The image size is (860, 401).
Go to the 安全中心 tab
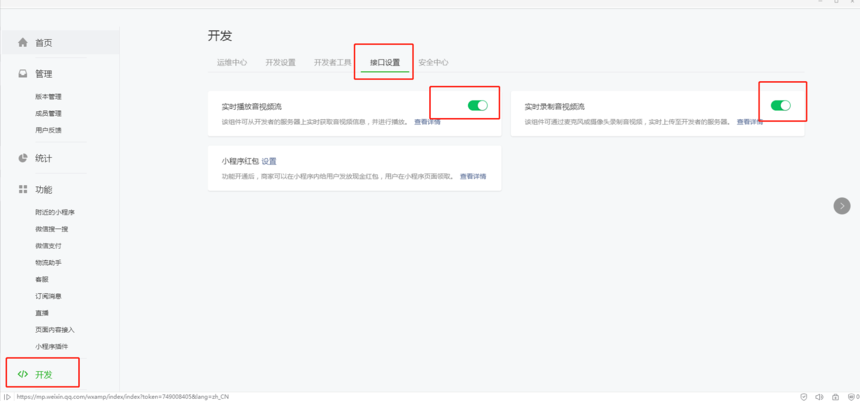(433, 62)
